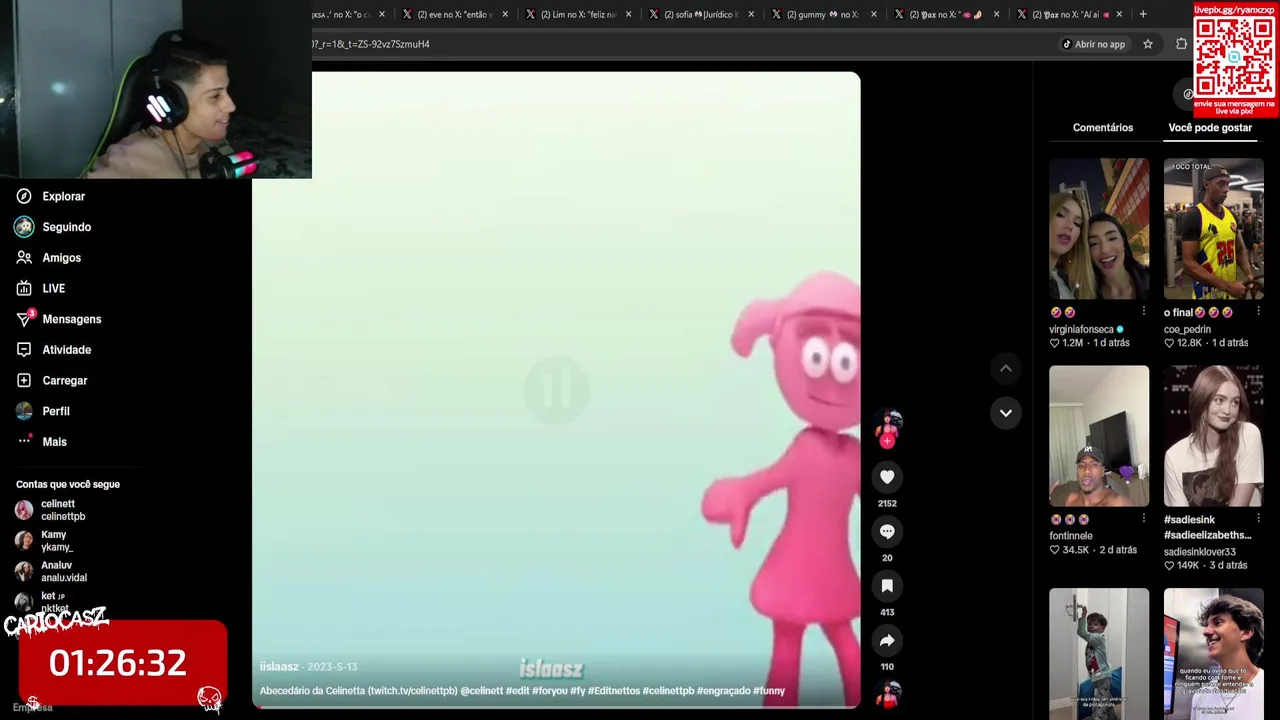Open options for virginiafonseca video card
Viewport: 1280px width, 720px height.
[x=1143, y=312]
